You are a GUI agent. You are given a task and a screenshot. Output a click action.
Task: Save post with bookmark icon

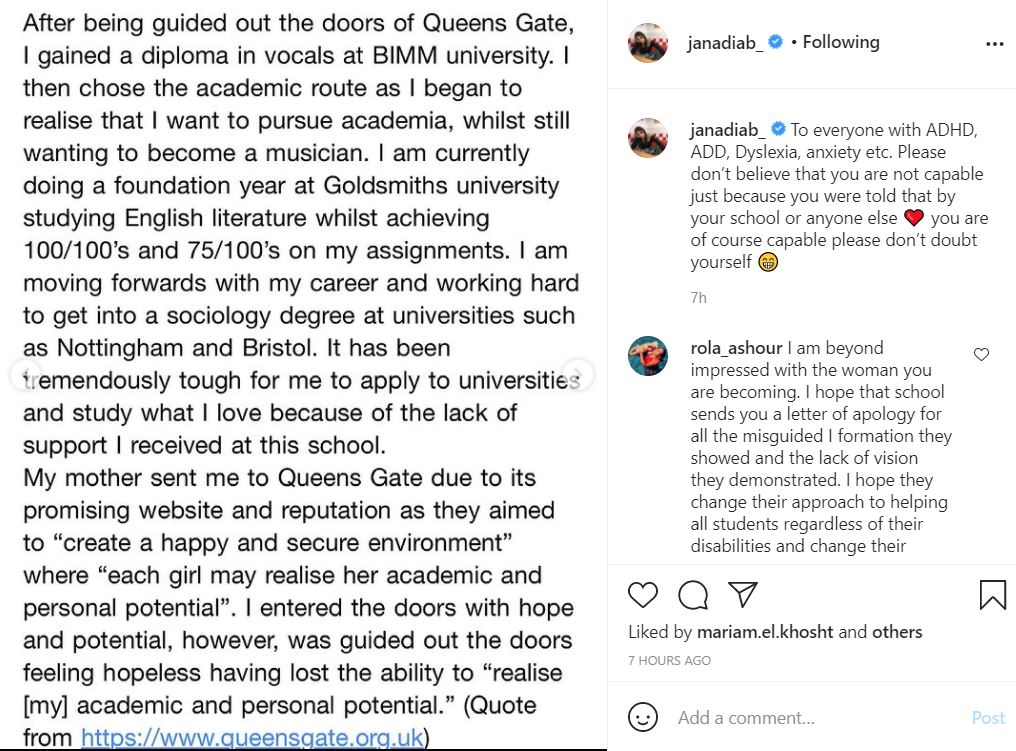pyautogui.click(x=992, y=595)
